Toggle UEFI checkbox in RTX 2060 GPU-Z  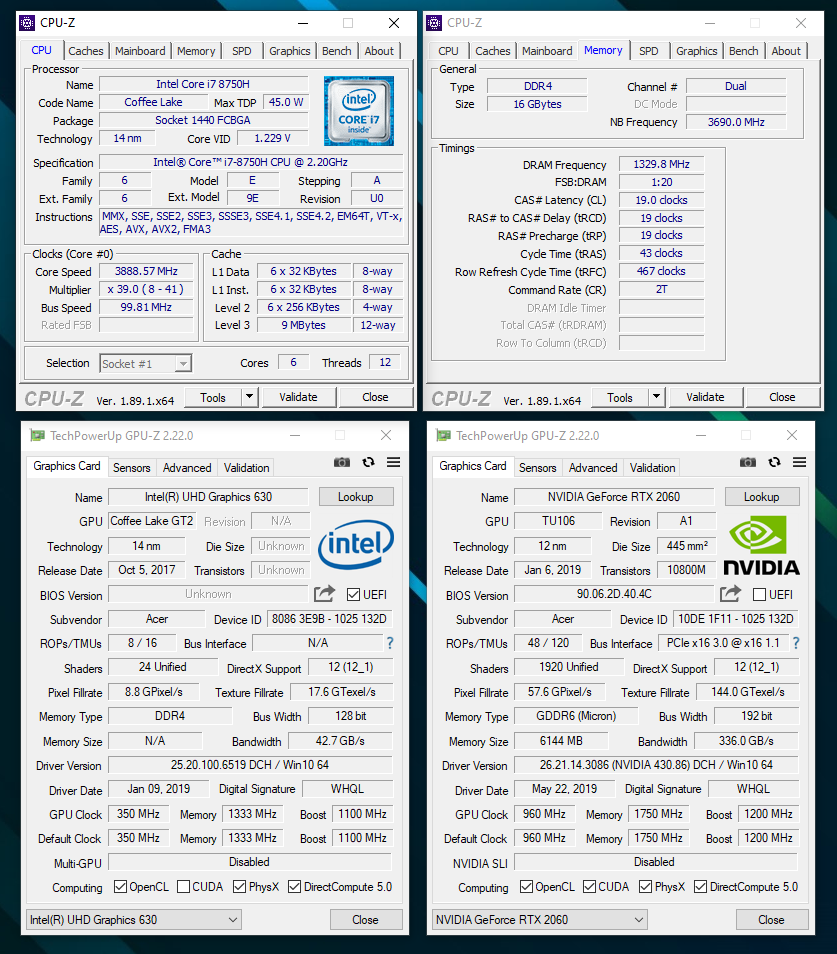click(759, 594)
